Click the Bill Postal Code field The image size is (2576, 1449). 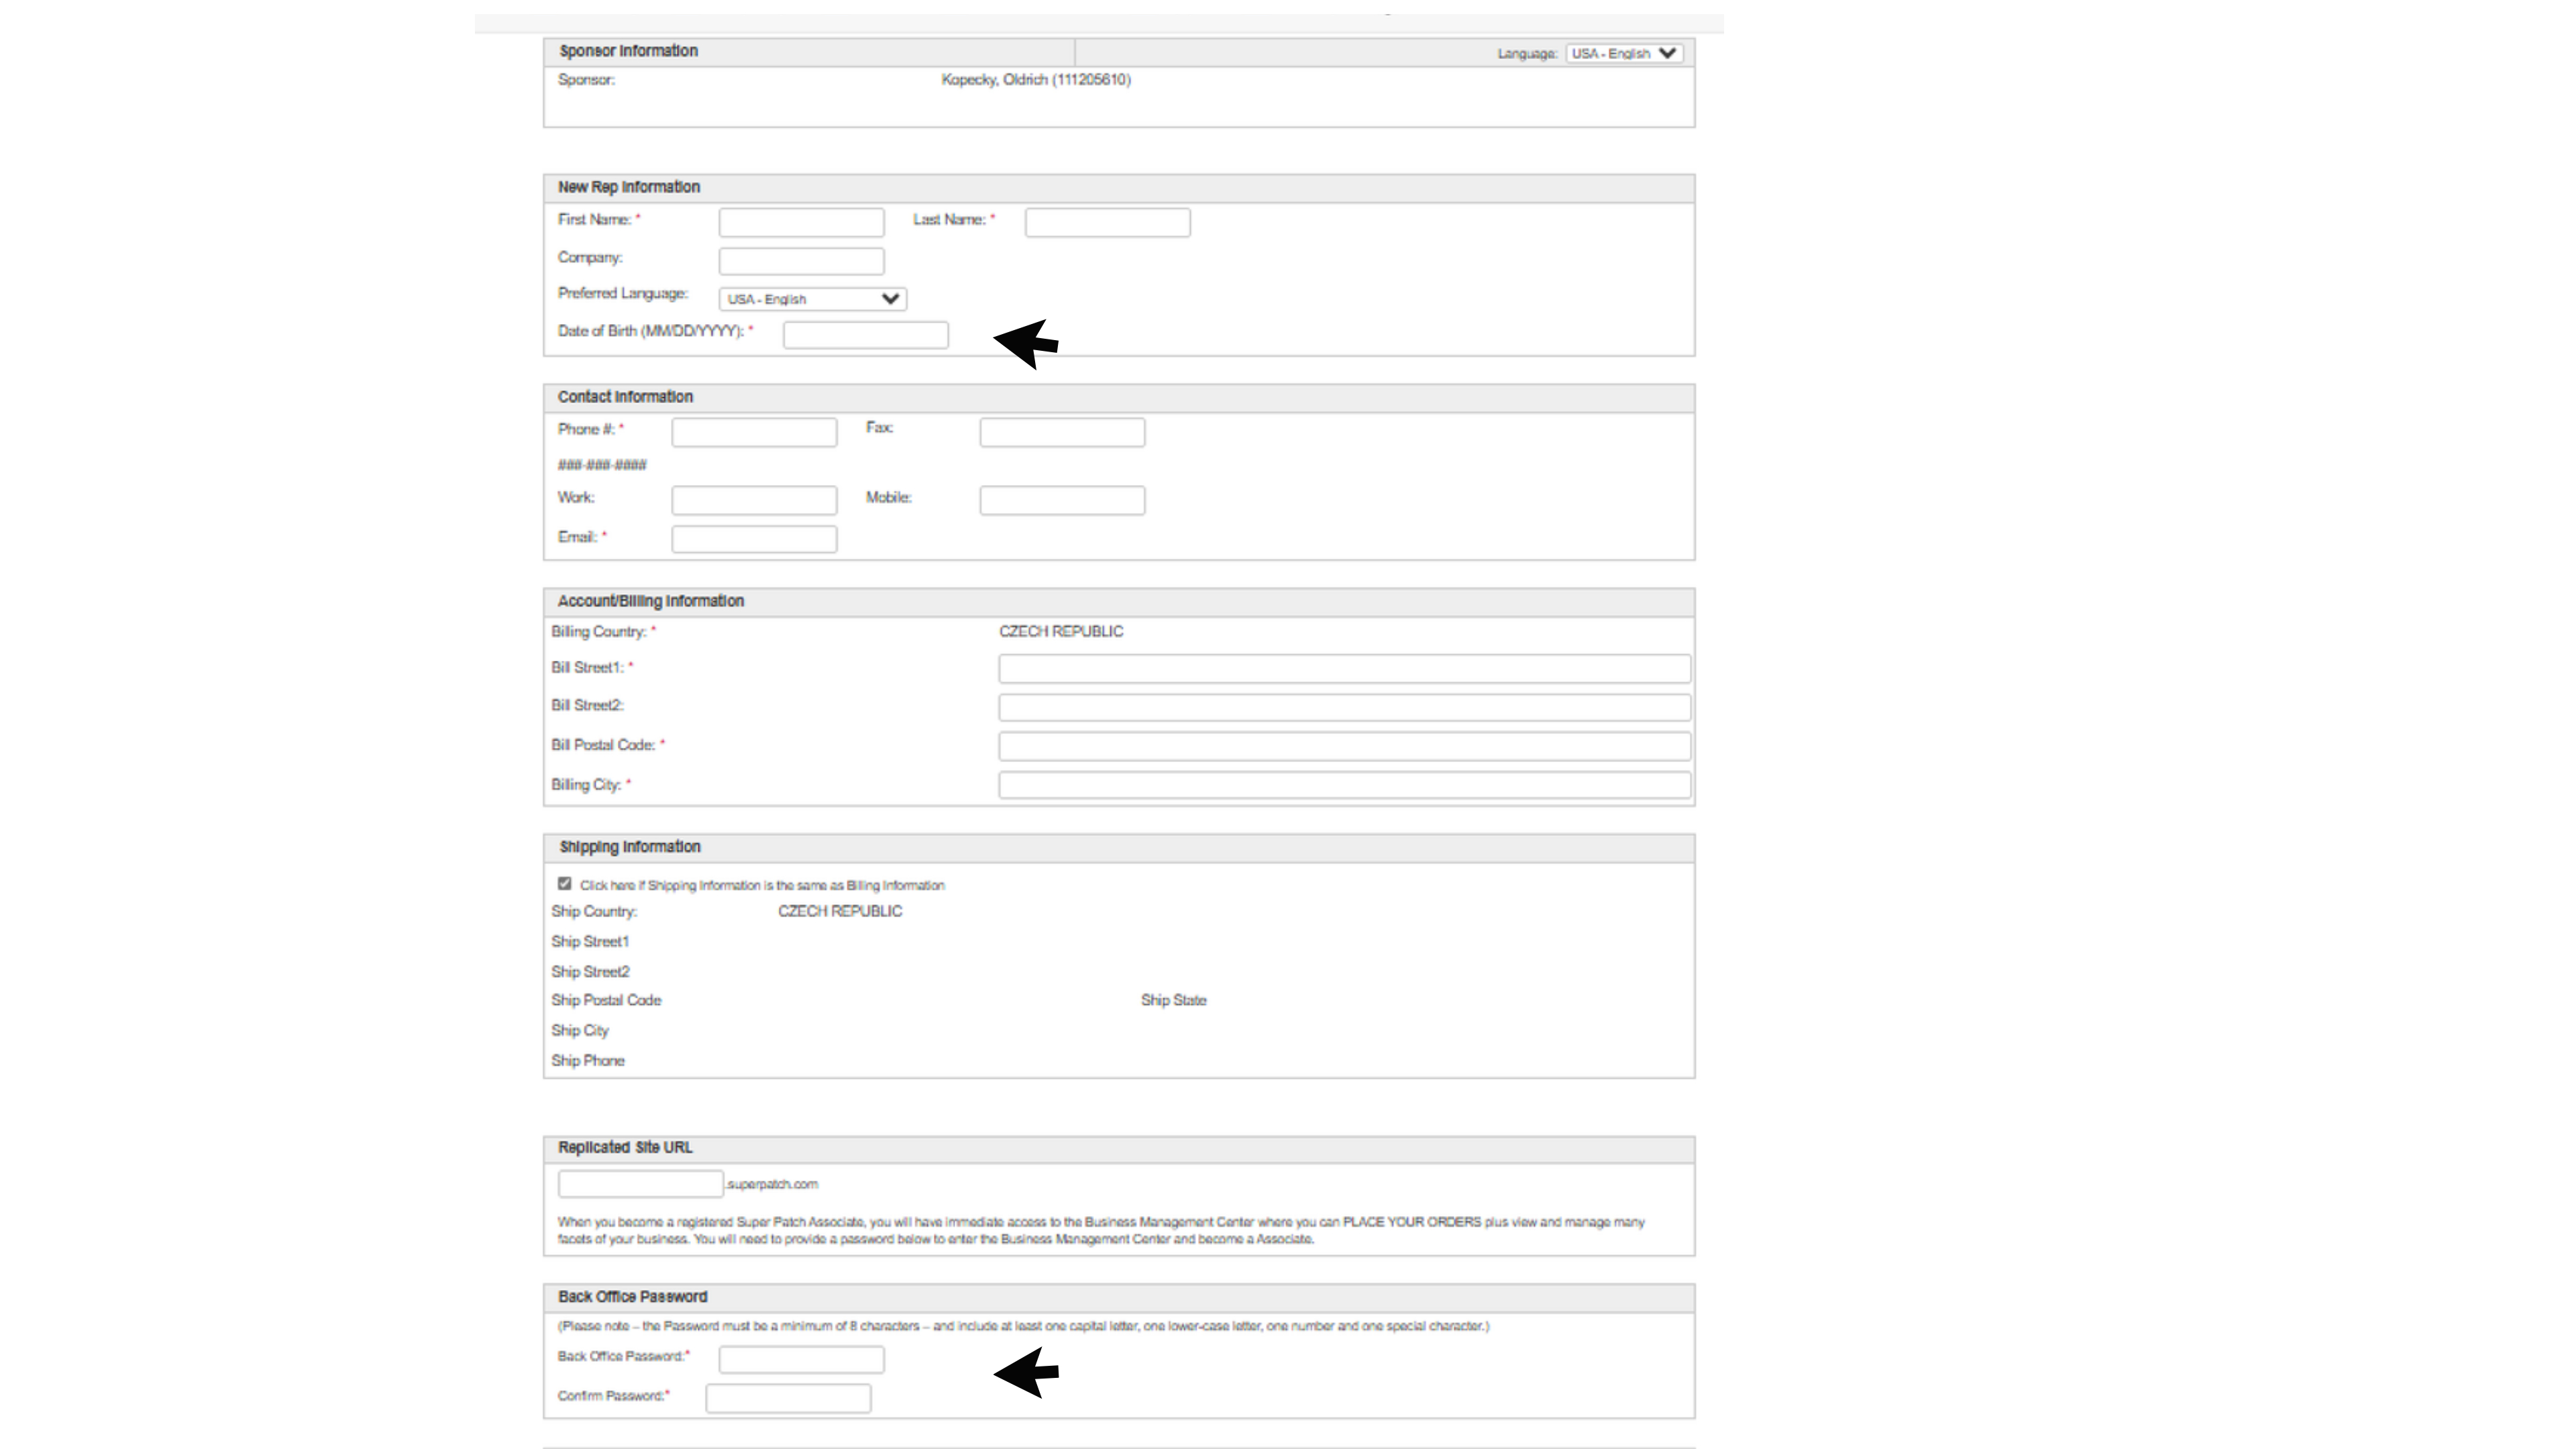pos(1344,746)
